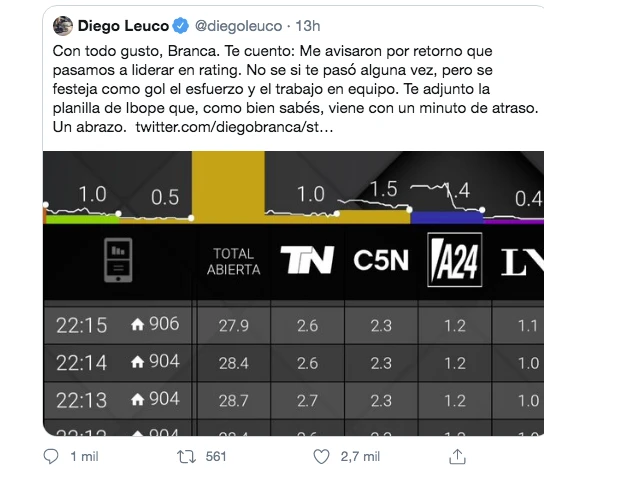Viewport: 637px width, 484px height.
Task: Click the share tweet icon
Action: coord(457,456)
